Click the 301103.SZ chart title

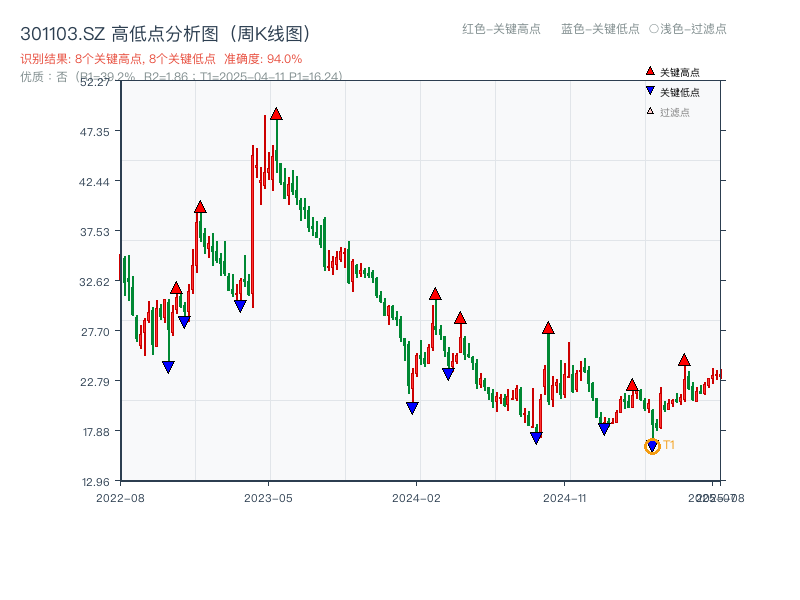(60, 30)
